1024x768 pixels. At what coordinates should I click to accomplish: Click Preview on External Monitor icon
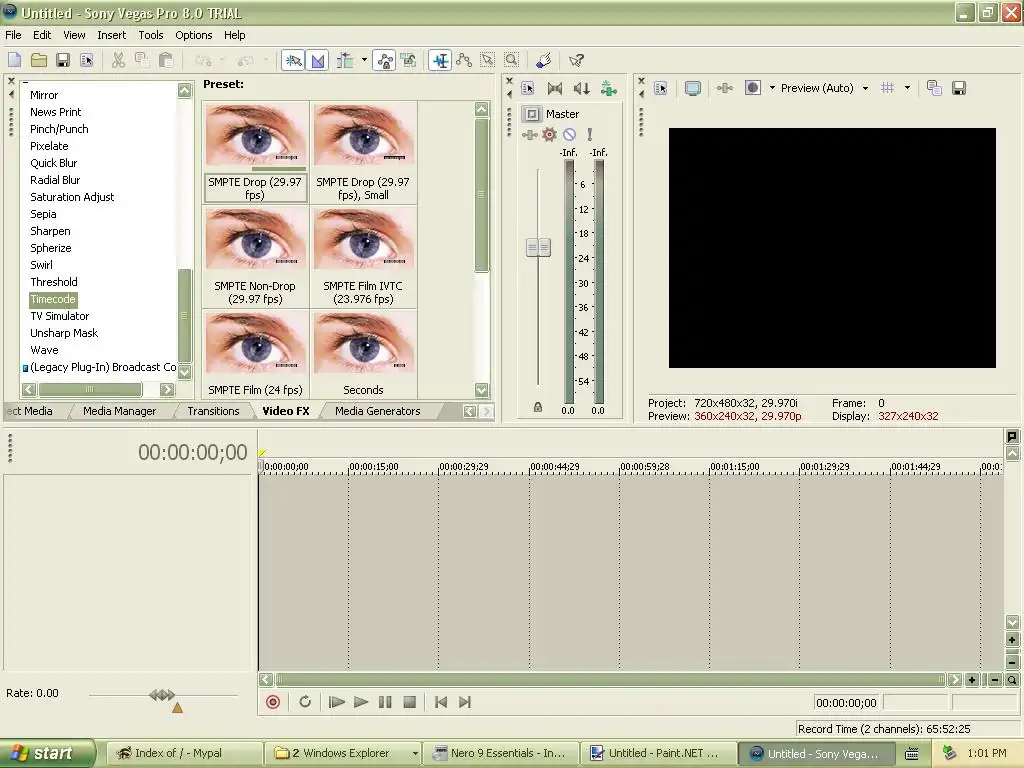tap(692, 88)
